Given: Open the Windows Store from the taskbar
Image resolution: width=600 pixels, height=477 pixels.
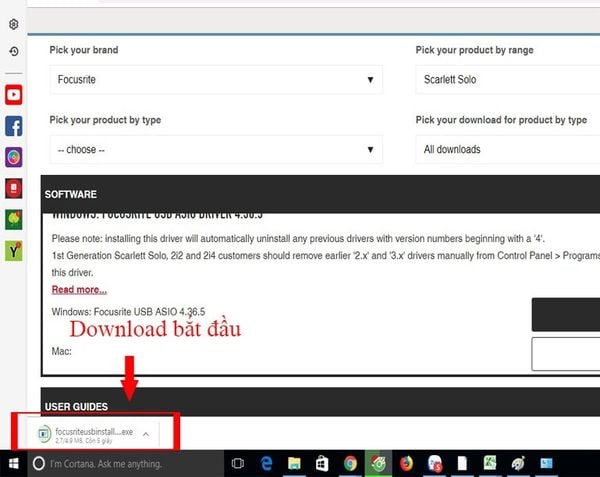Looking at the screenshot, I should [322, 464].
